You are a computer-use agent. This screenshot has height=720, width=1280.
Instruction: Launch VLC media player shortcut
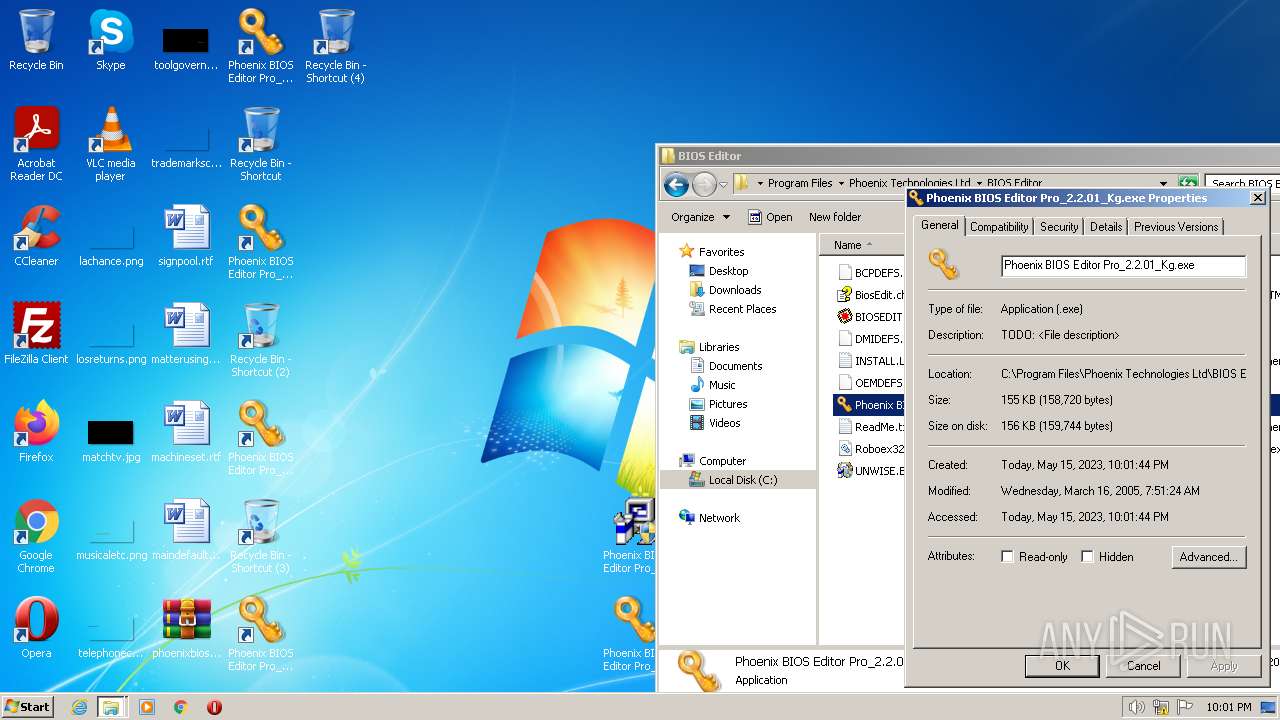pyautogui.click(x=111, y=144)
